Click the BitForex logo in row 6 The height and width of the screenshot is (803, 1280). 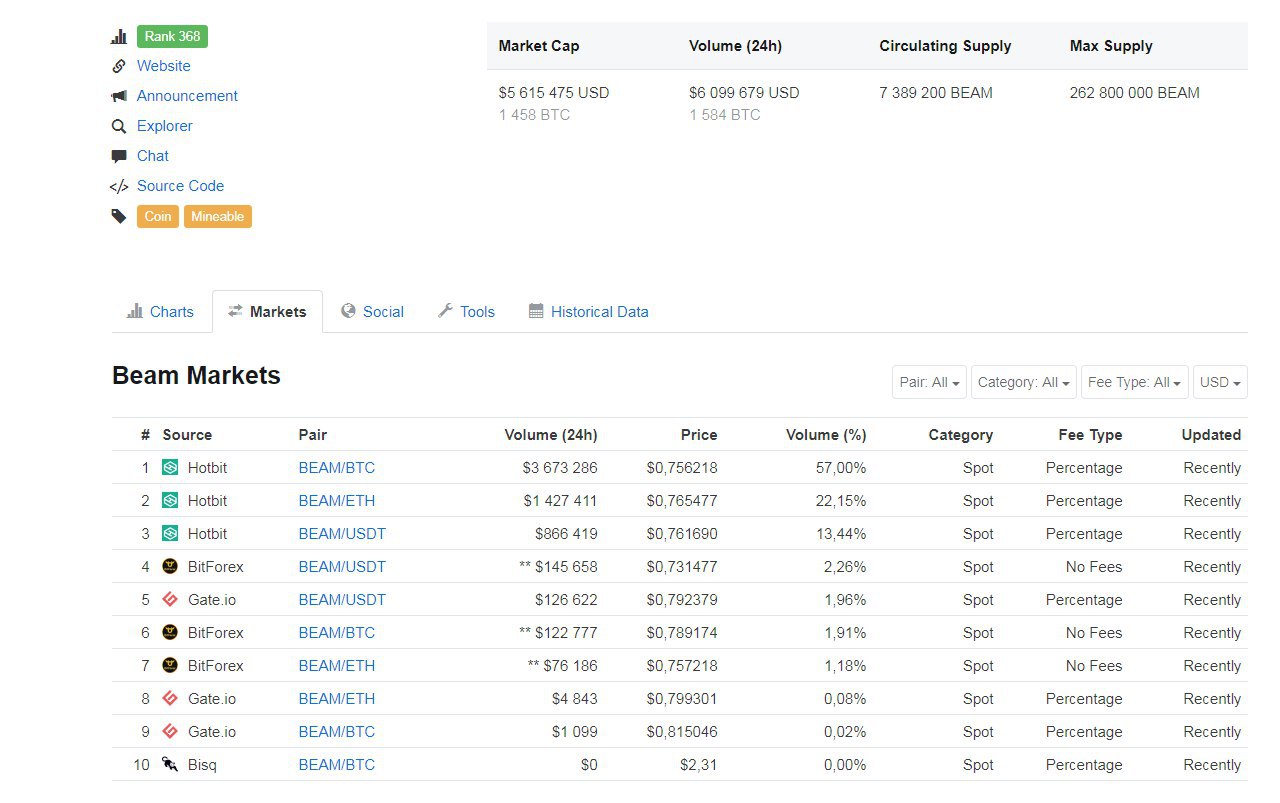pos(170,633)
